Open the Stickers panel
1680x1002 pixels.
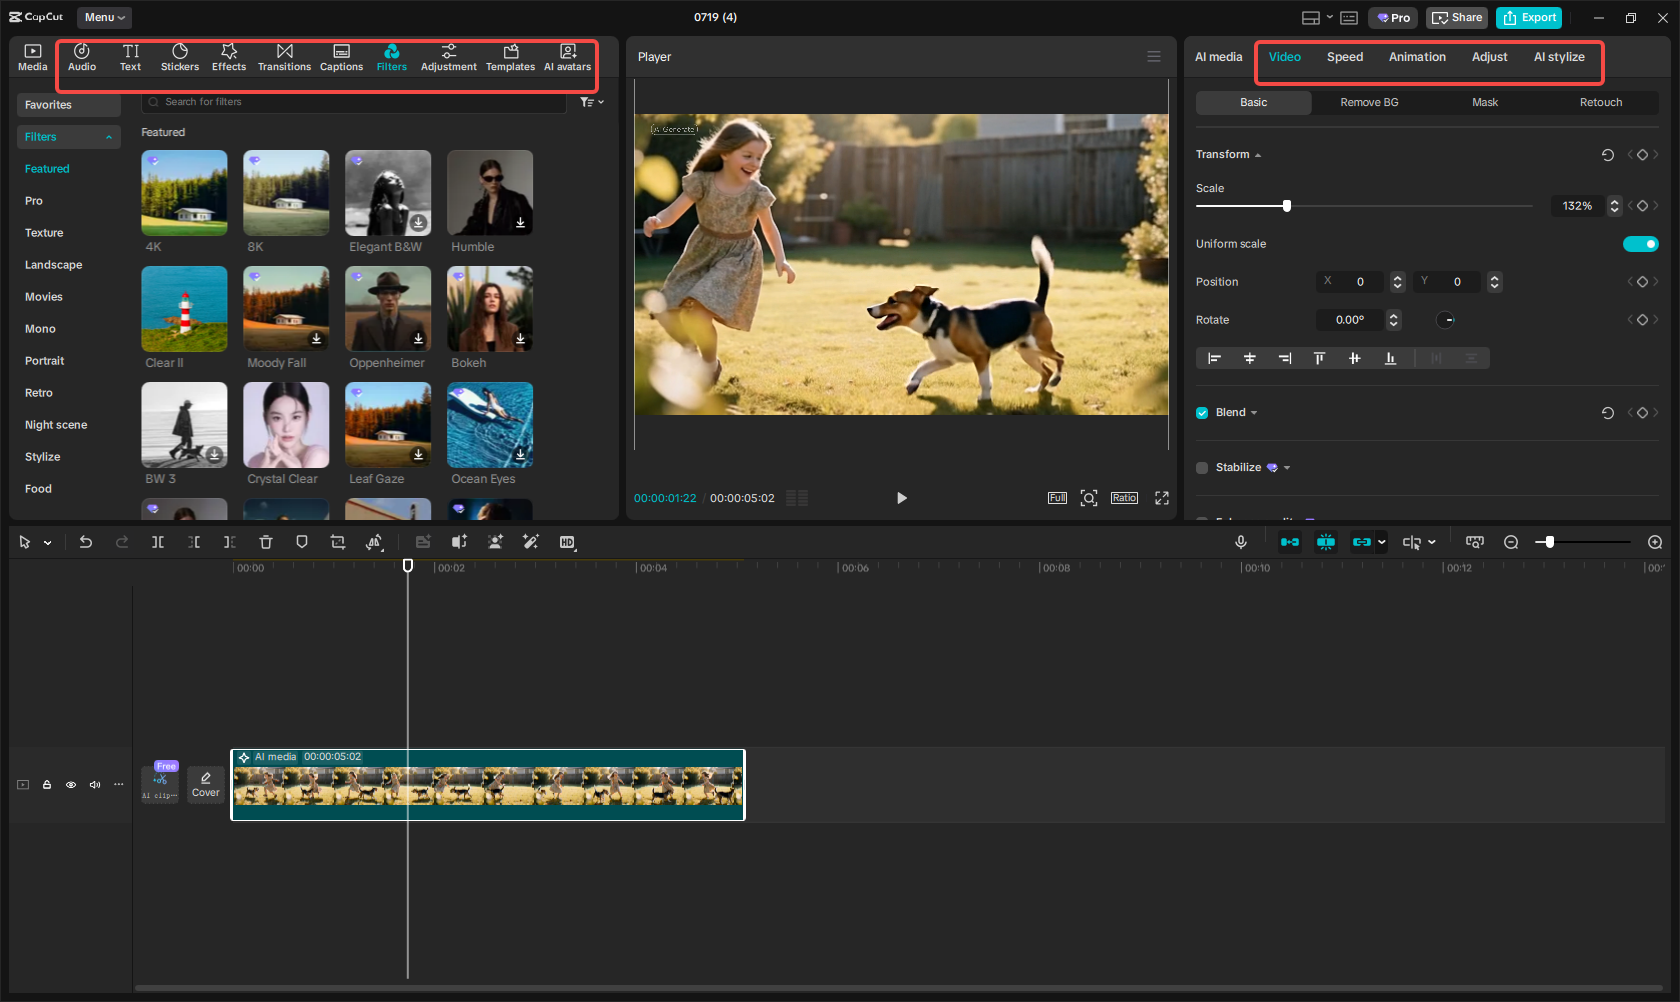[x=180, y=56]
